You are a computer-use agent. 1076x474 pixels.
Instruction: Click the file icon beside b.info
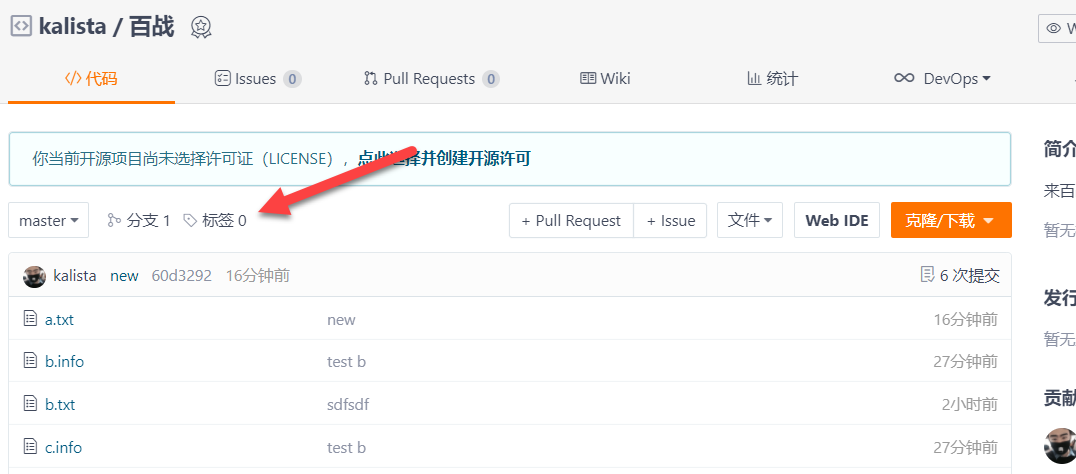pyautogui.click(x=30, y=362)
